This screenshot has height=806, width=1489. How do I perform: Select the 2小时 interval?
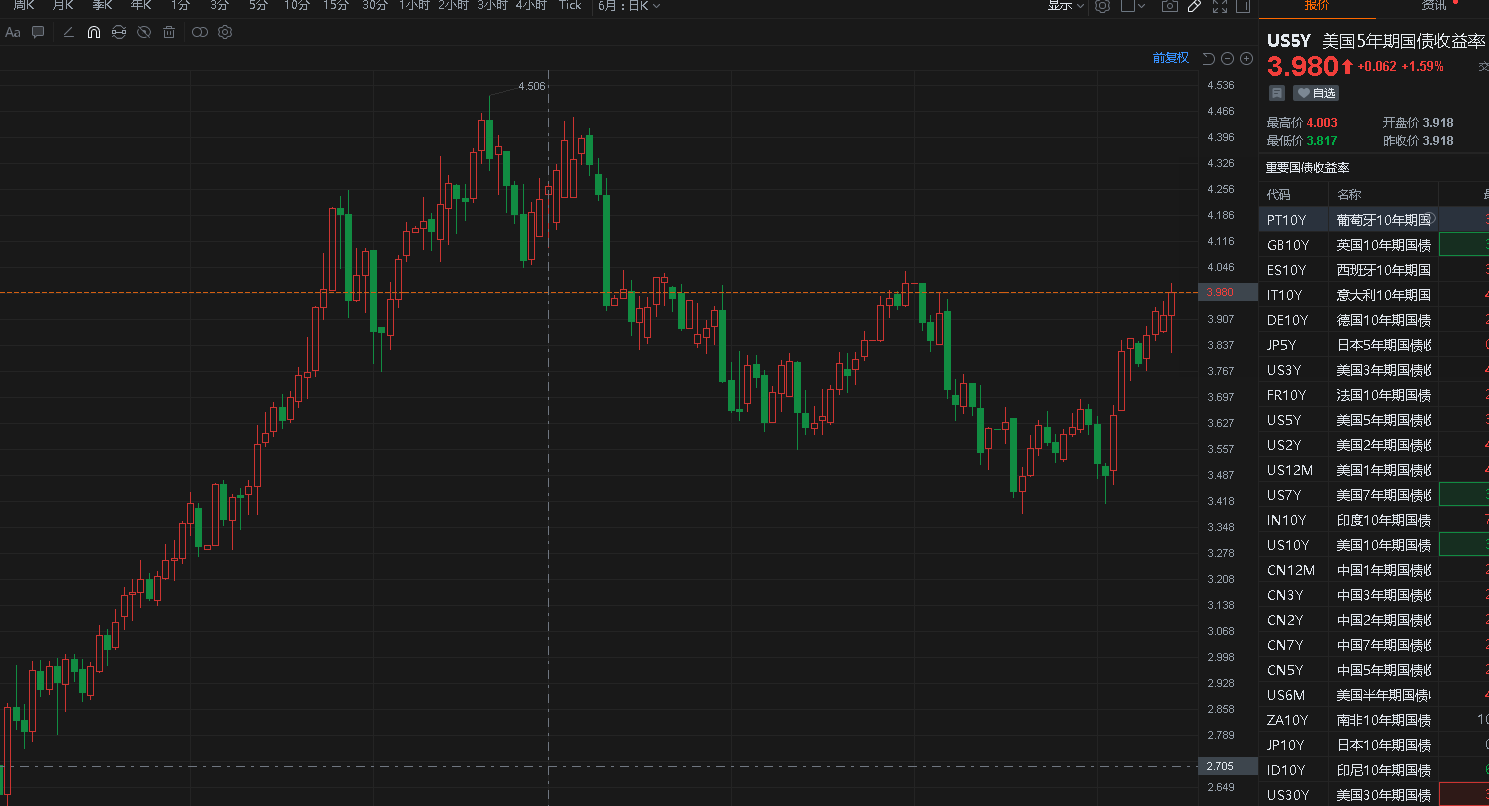453,6
